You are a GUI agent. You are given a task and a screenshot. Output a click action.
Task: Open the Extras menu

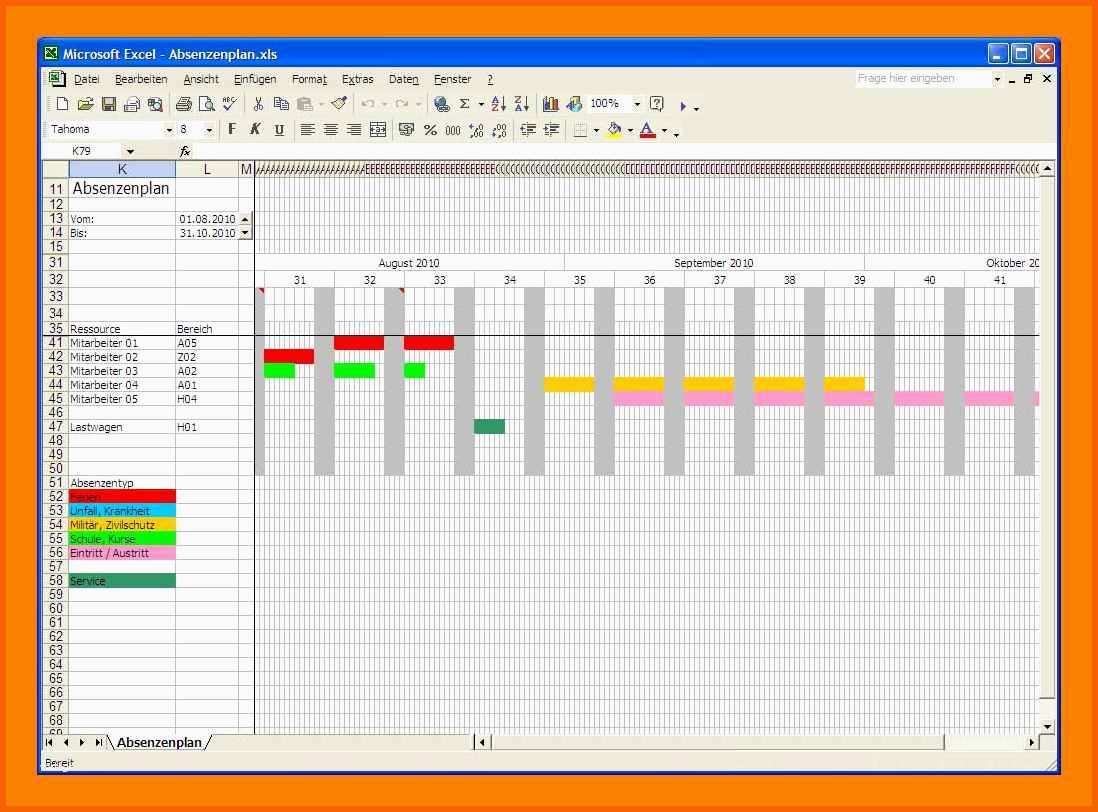357,79
